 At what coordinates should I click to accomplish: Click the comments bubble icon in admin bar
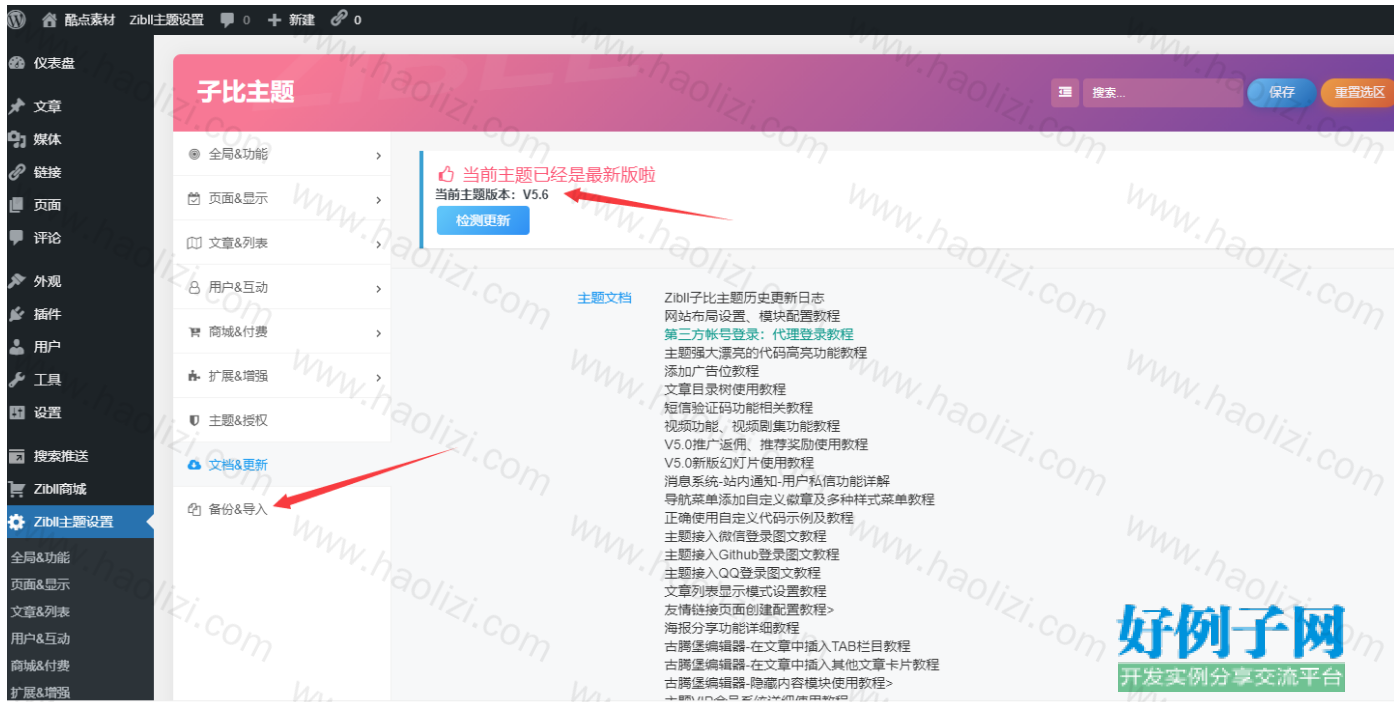[x=227, y=20]
